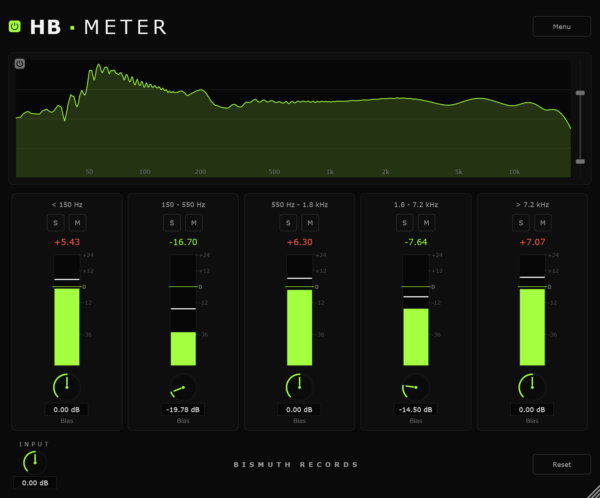This screenshot has height=498, width=600.
Task: Click the INPUT 0.00 dB value field
Action: 35,483
